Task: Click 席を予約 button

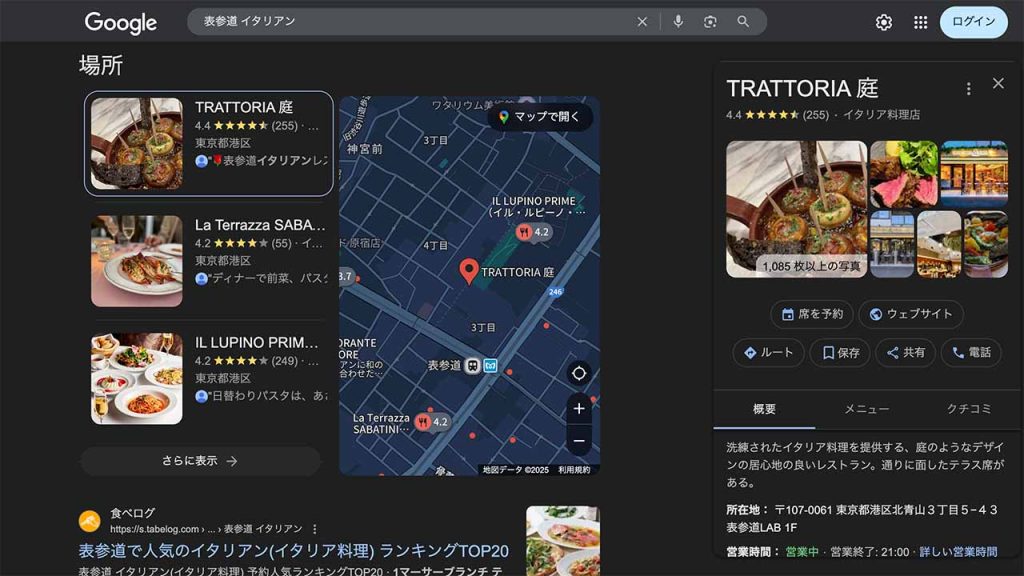Action: 812,314
